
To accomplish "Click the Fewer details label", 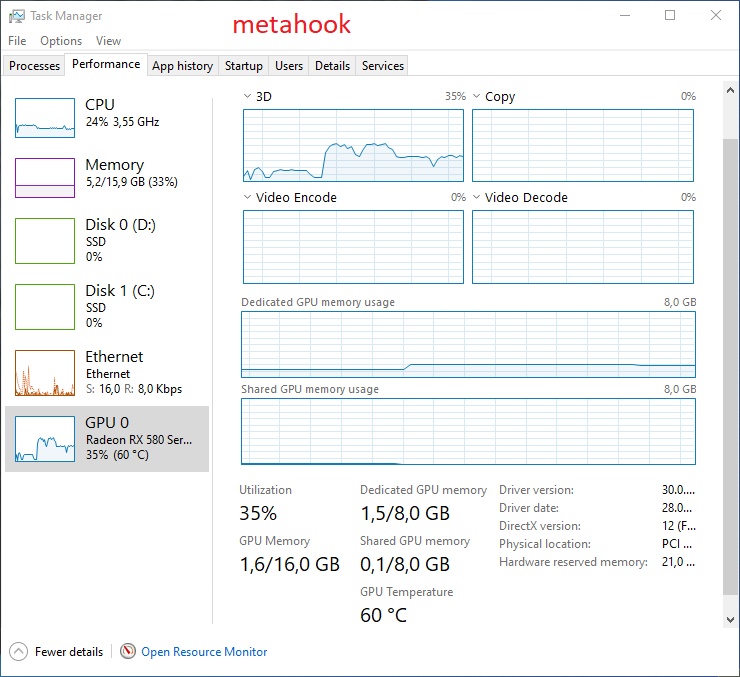I will [x=69, y=652].
